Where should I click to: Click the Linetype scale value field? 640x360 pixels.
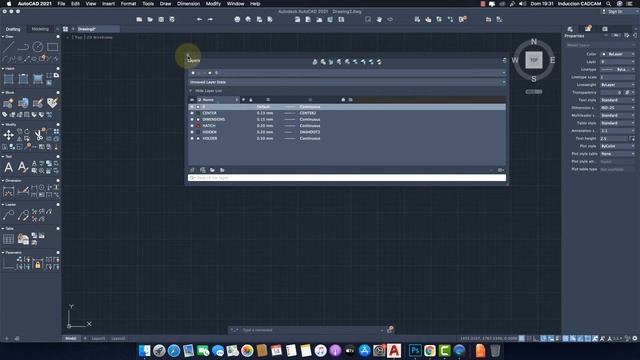click(x=618, y=77)
